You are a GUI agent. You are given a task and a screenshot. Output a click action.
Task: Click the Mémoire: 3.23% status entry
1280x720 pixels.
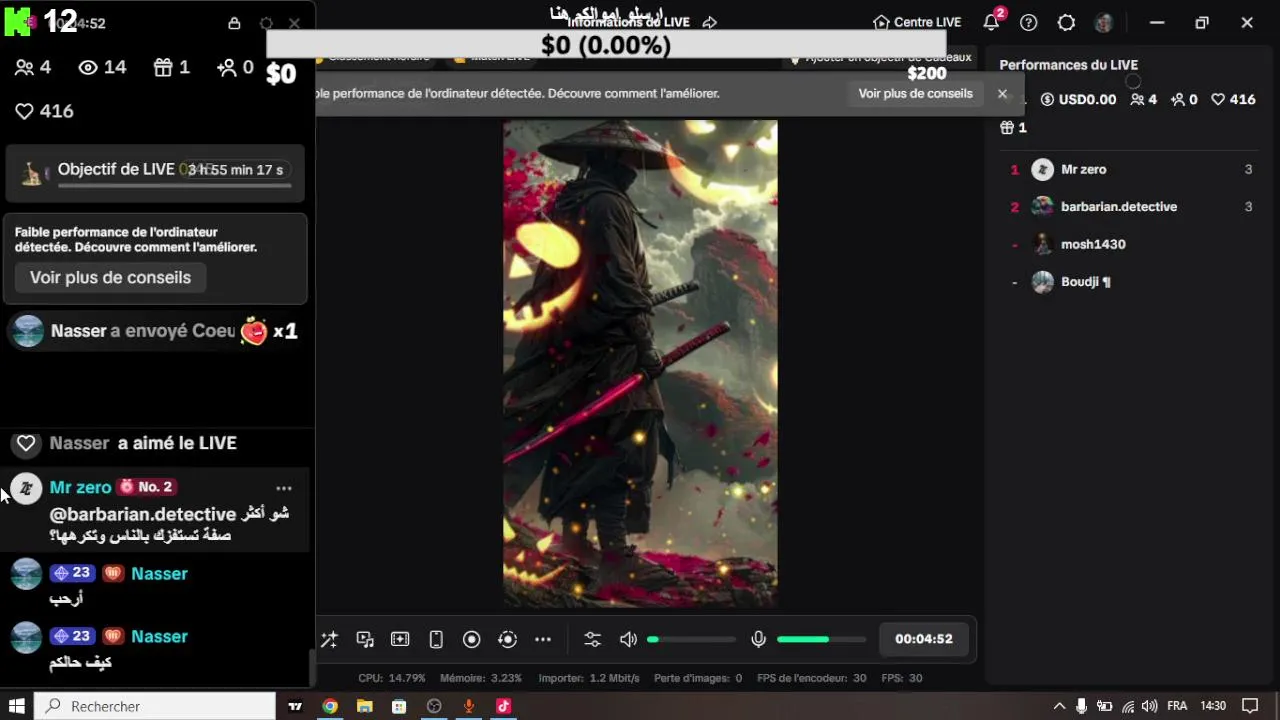481,678
